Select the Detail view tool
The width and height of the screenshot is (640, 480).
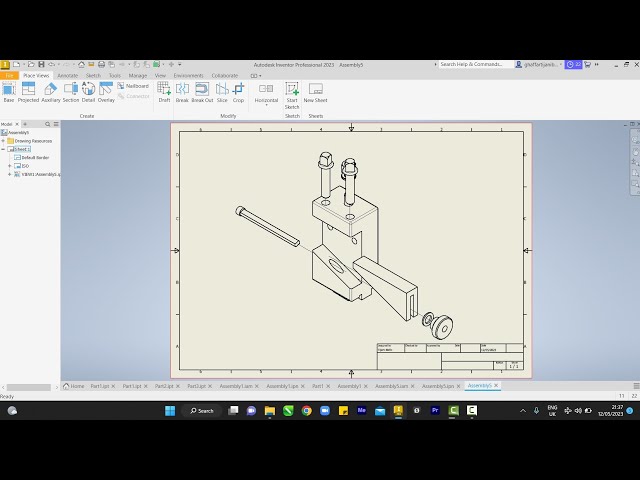tap(88, 92)
